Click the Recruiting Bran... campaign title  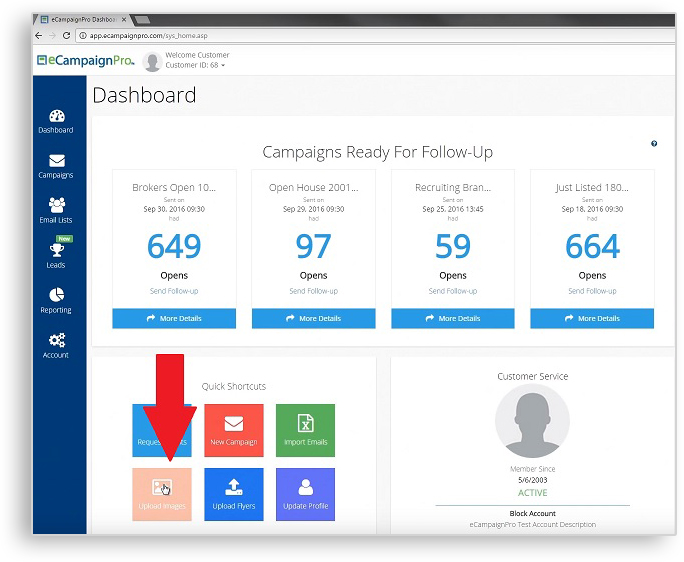click(x=453, y=188)
